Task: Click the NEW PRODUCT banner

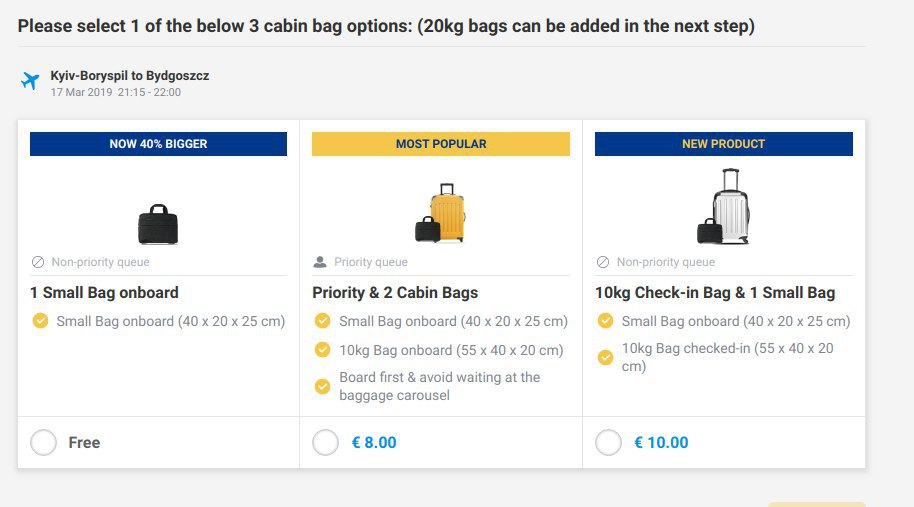Action: 723,144
